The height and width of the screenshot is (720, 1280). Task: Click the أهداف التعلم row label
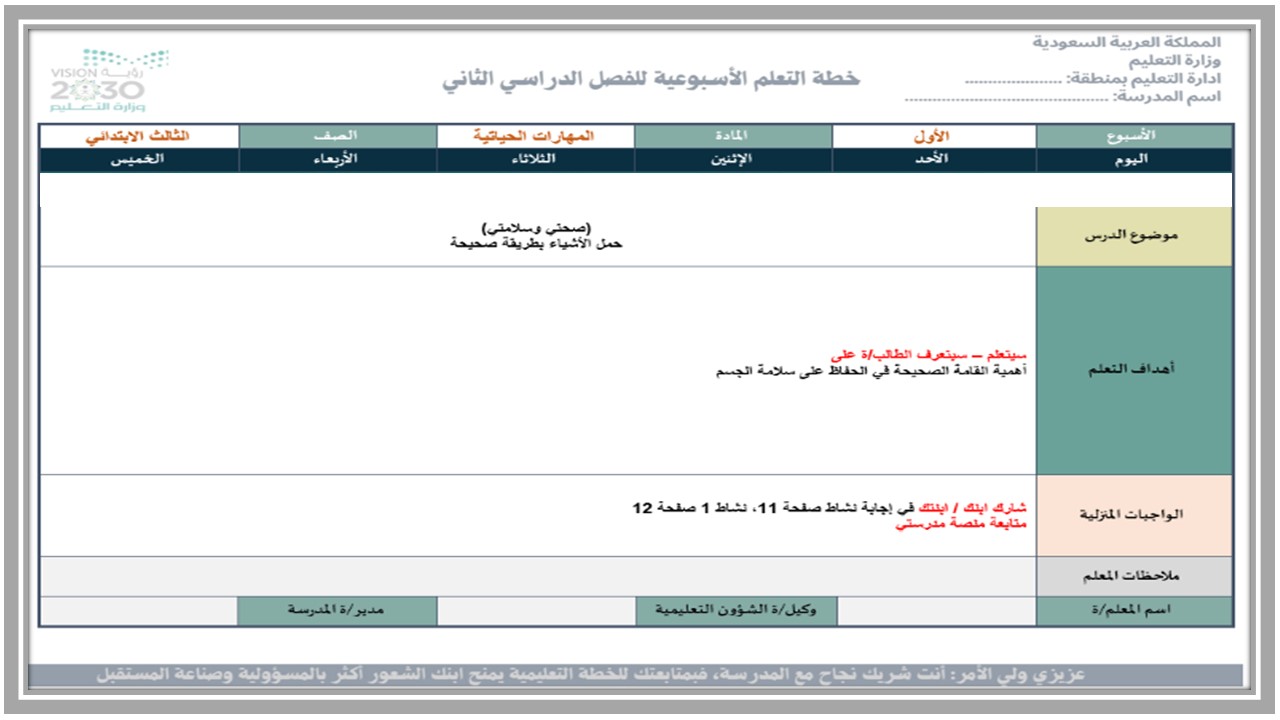1131,368
